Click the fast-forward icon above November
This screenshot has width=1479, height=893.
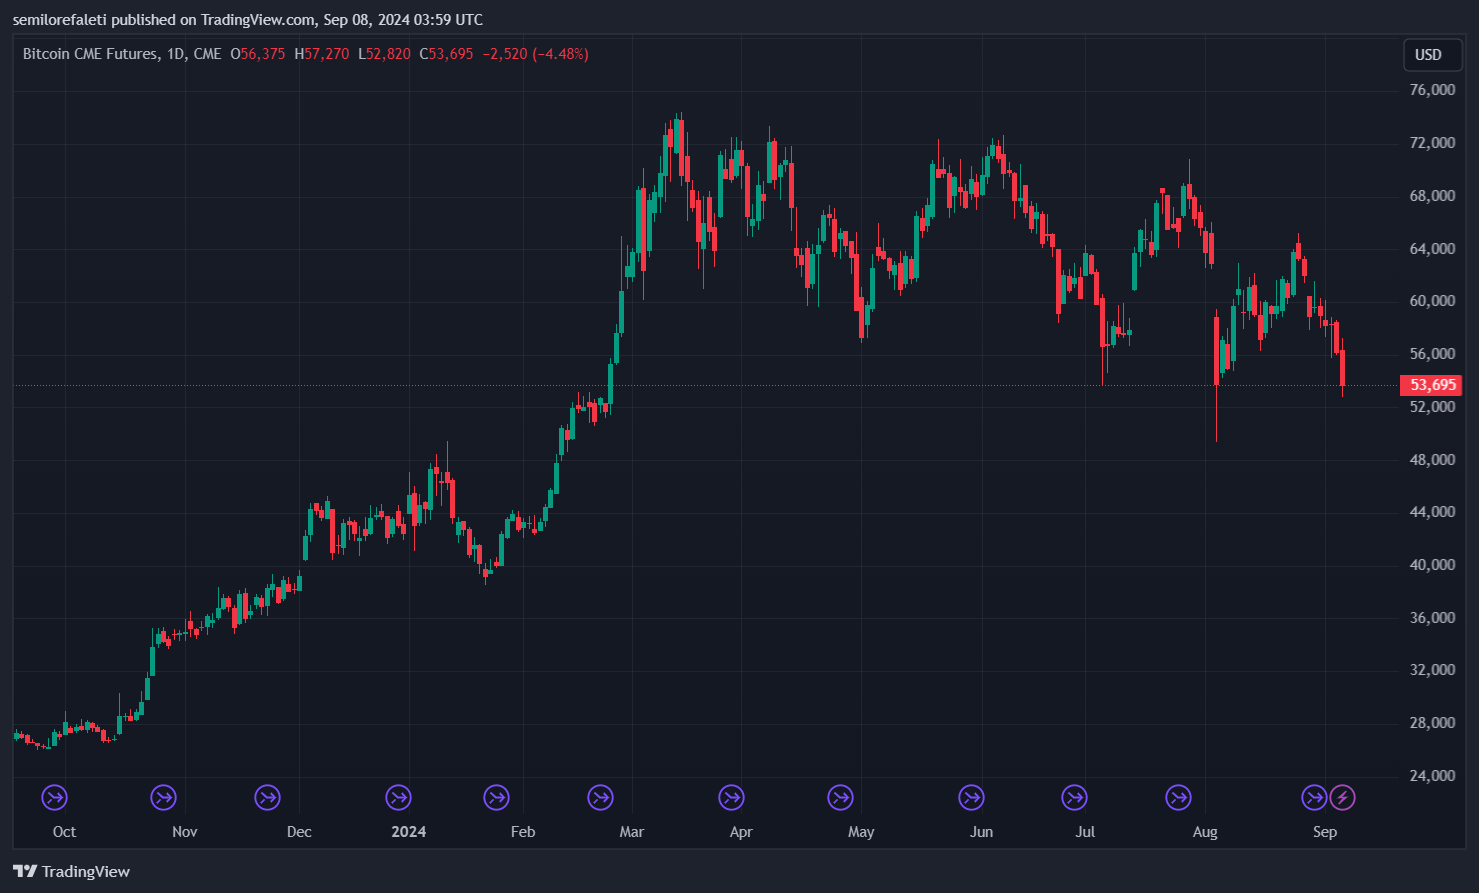coord(164,797)
